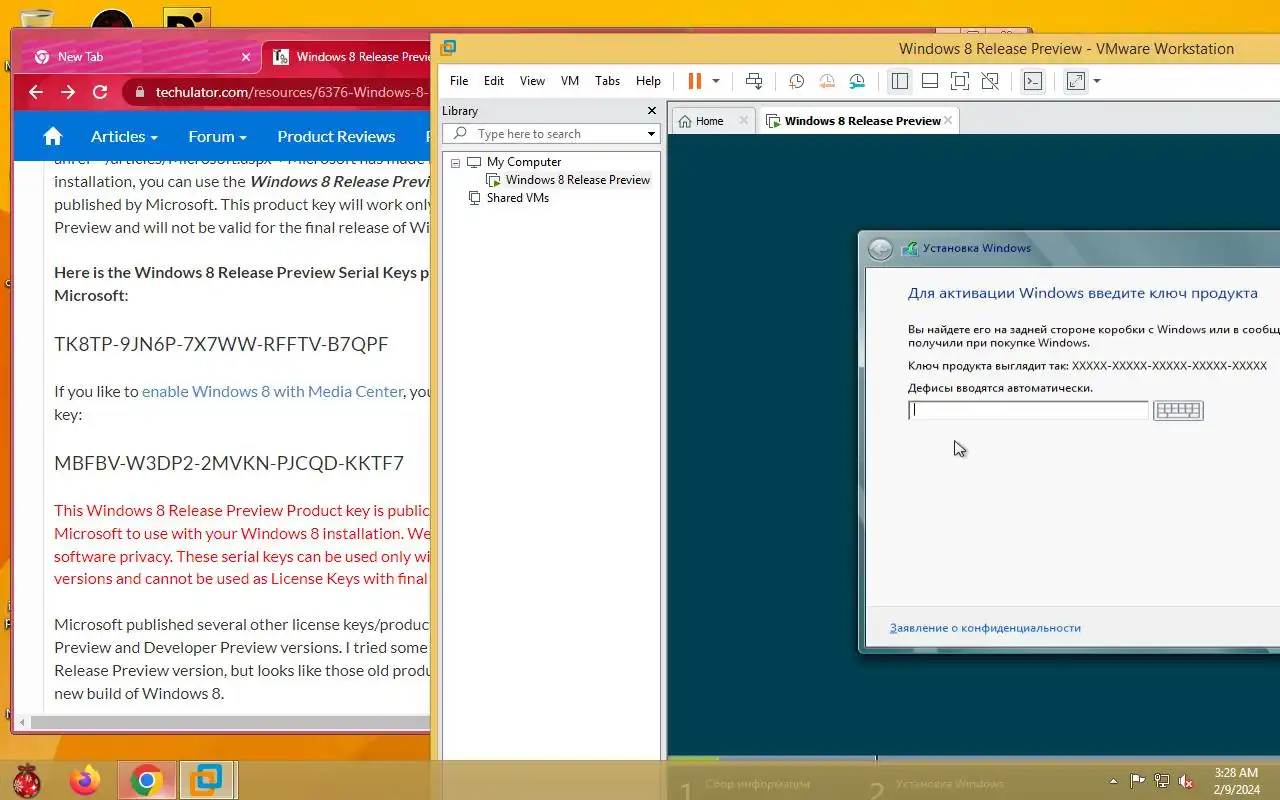1280x800 pixels.
Task: Go back in Chrome browser
Action: pos(36,92)
